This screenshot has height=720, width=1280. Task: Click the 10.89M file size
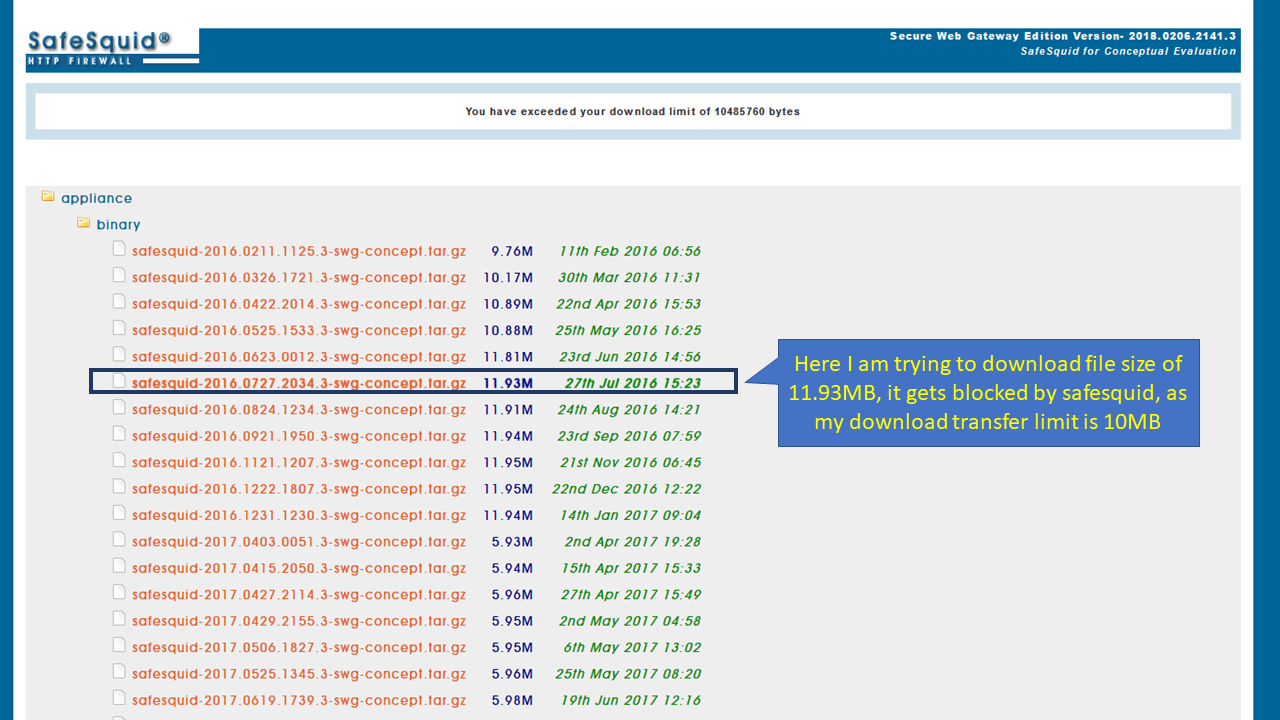[x=508, y=304]
